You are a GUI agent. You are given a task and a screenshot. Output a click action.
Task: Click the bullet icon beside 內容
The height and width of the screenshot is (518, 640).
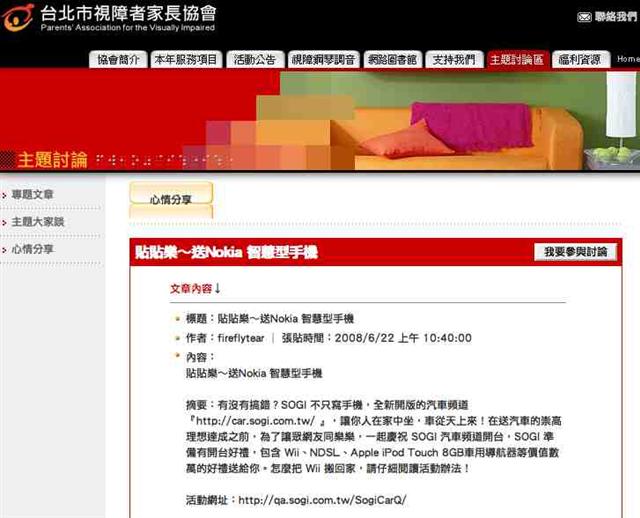(x=177, y=356)
